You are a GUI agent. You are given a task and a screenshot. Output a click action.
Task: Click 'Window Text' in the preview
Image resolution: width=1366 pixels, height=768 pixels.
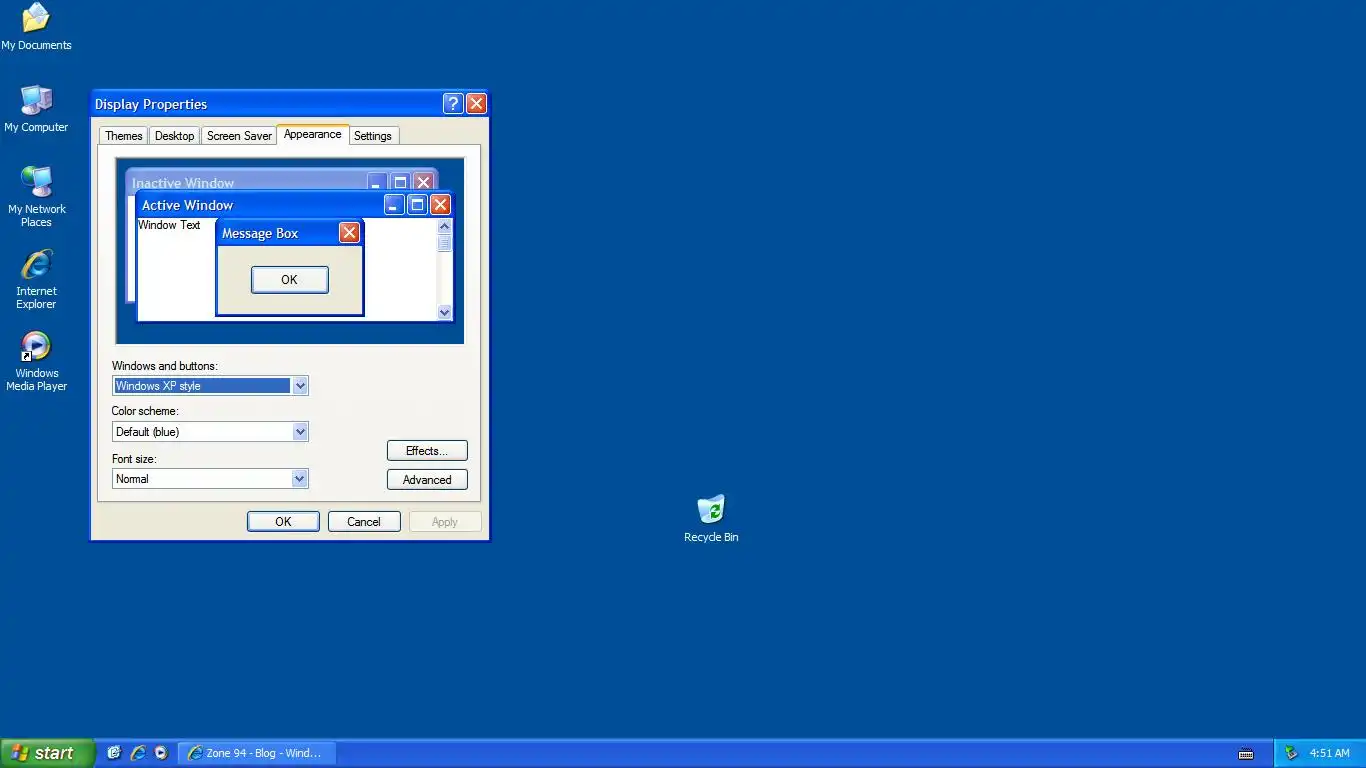169,225
